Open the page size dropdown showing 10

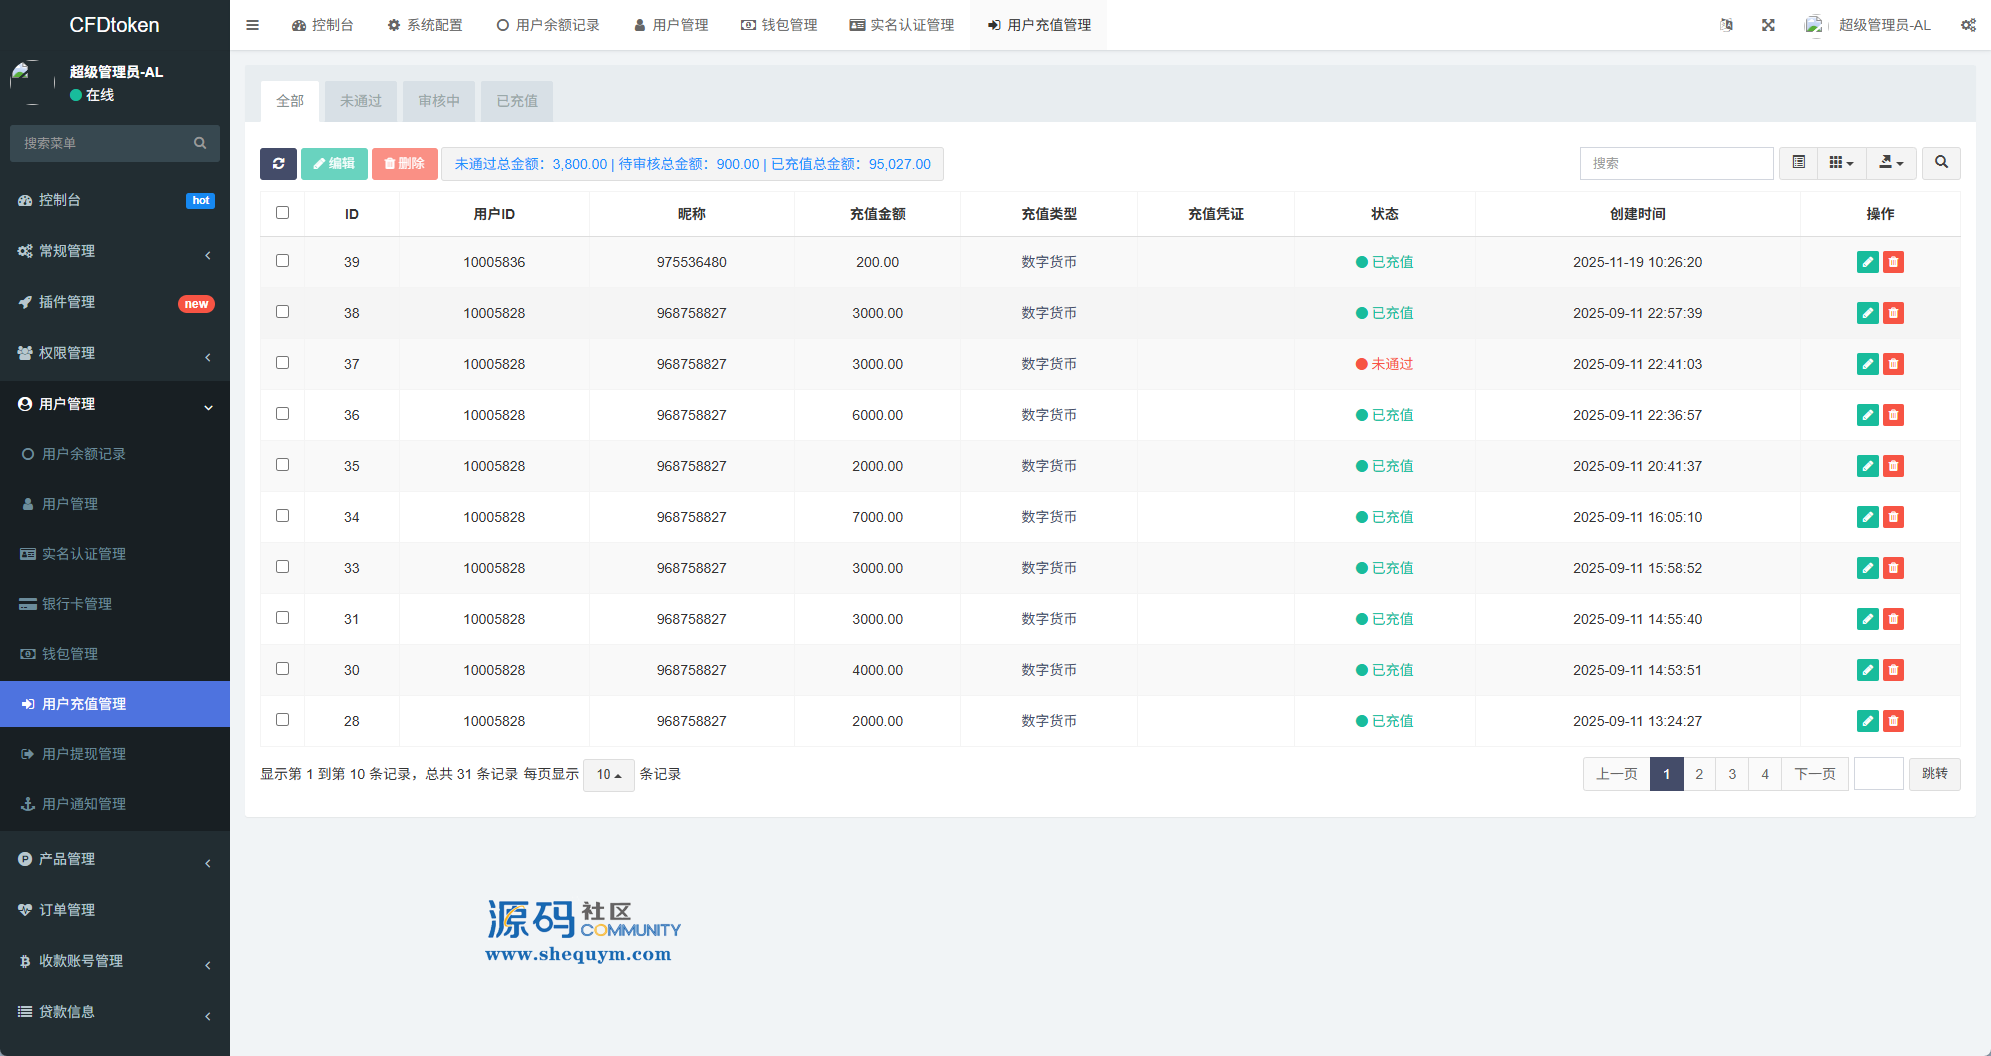pos(608,775)
